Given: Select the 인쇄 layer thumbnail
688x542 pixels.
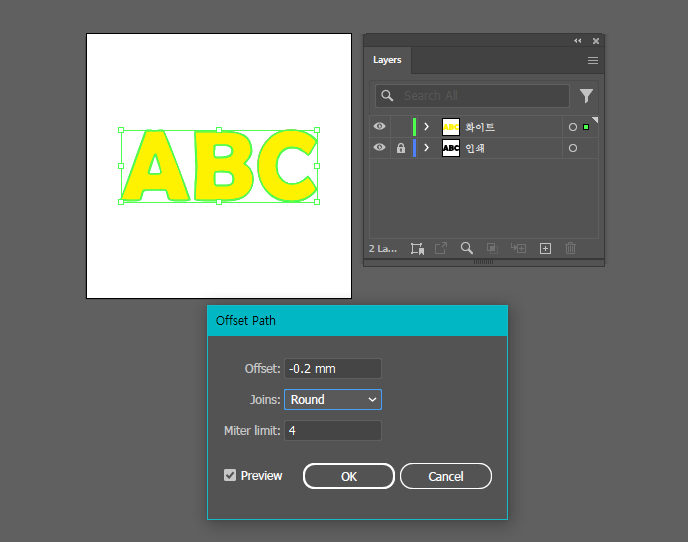Looking at the screenshot, I should pyautogui.click(x=451, y=148).
